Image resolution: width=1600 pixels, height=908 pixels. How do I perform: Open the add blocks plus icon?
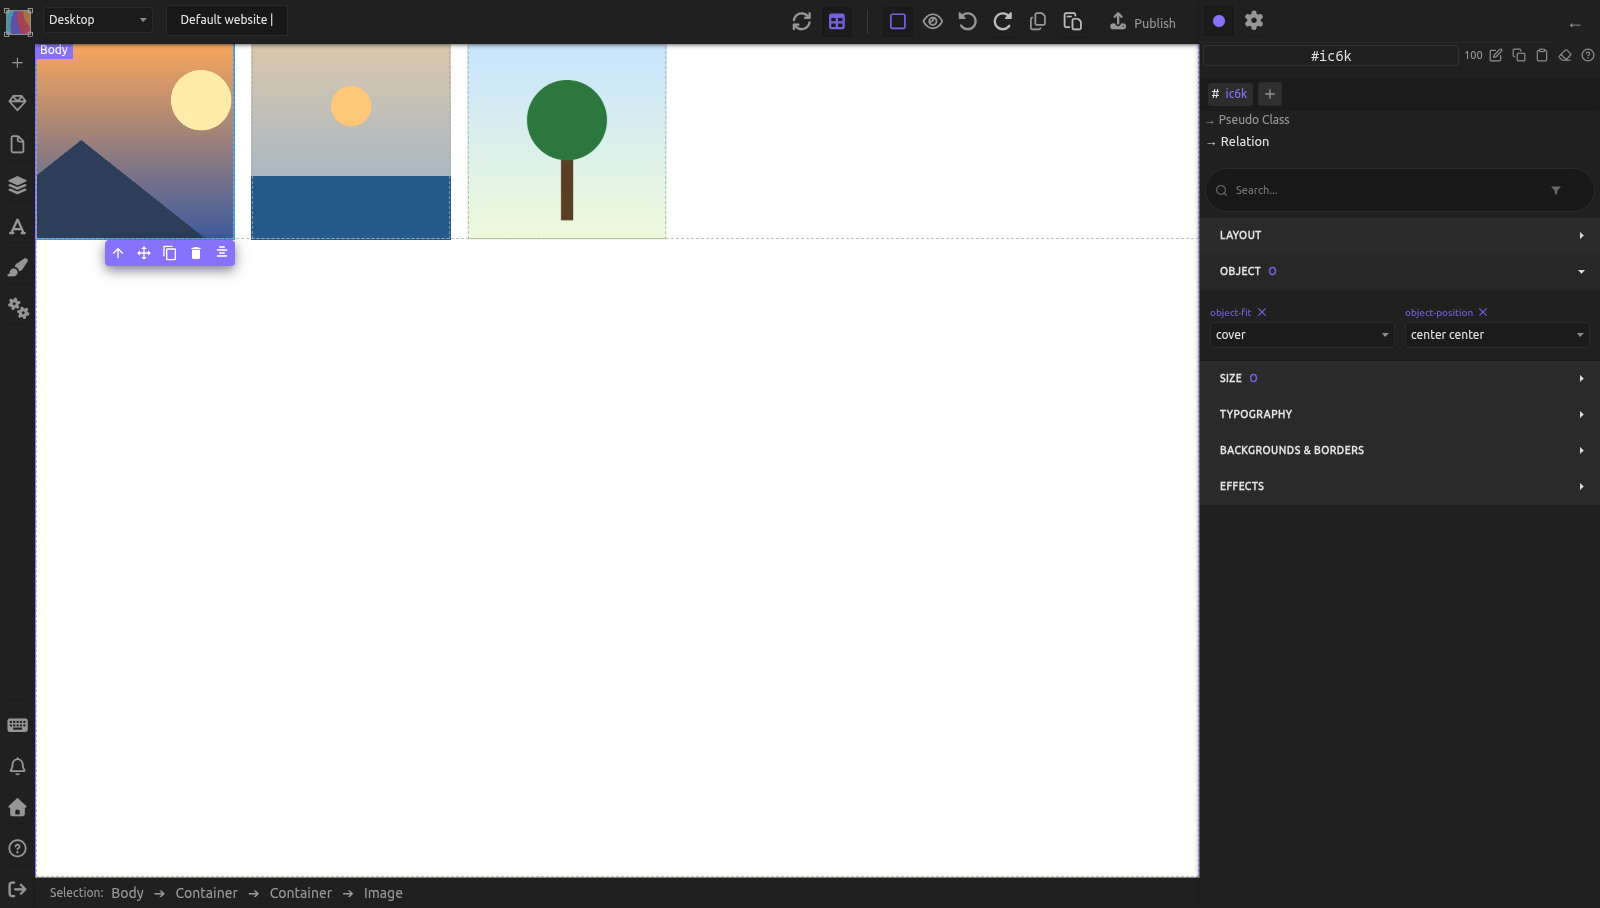tap(17, 63)
